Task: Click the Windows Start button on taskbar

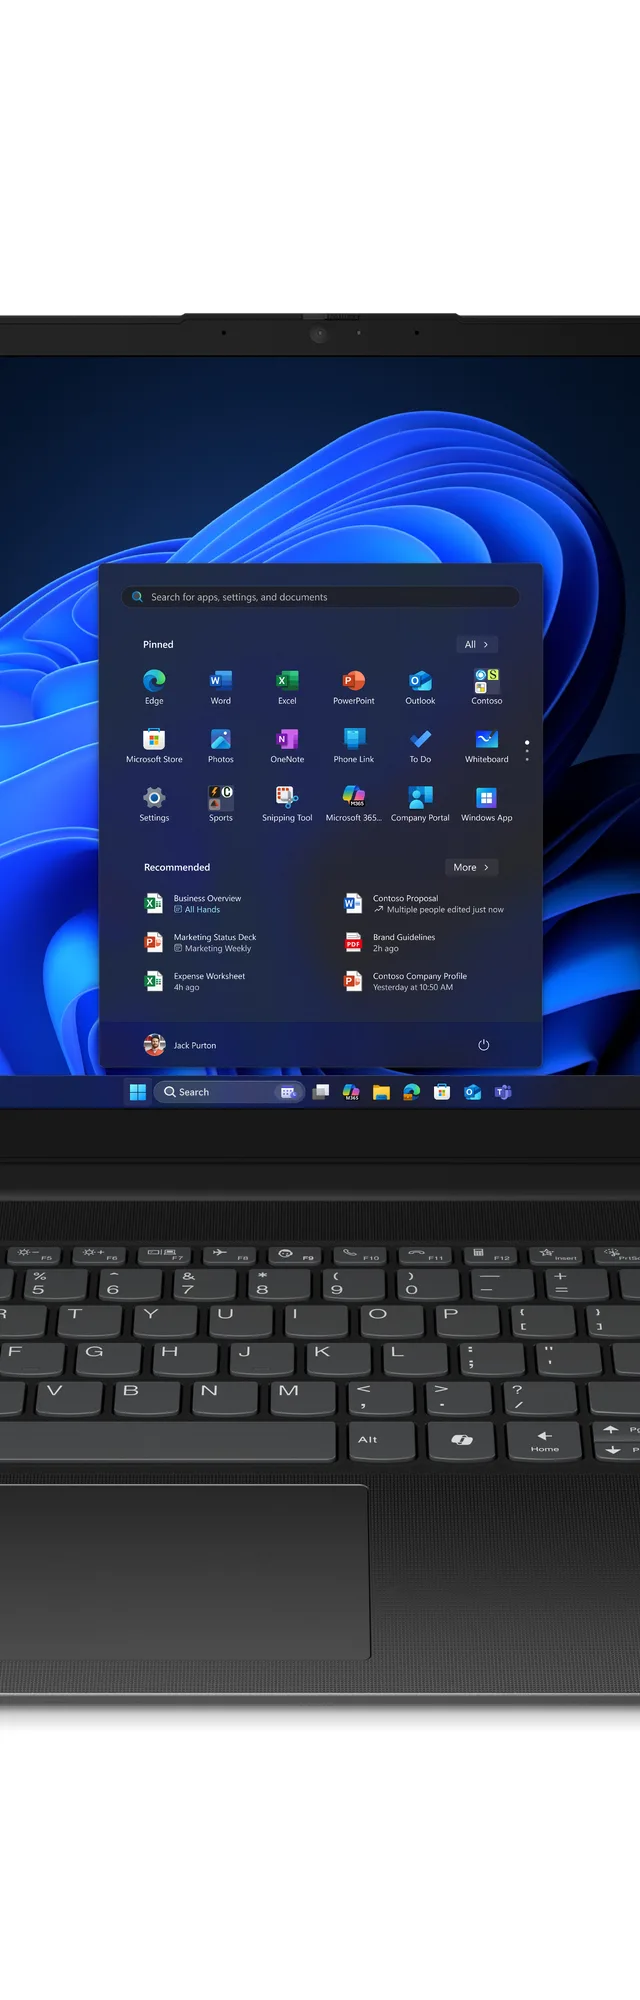Action: tap(138, 1092)
